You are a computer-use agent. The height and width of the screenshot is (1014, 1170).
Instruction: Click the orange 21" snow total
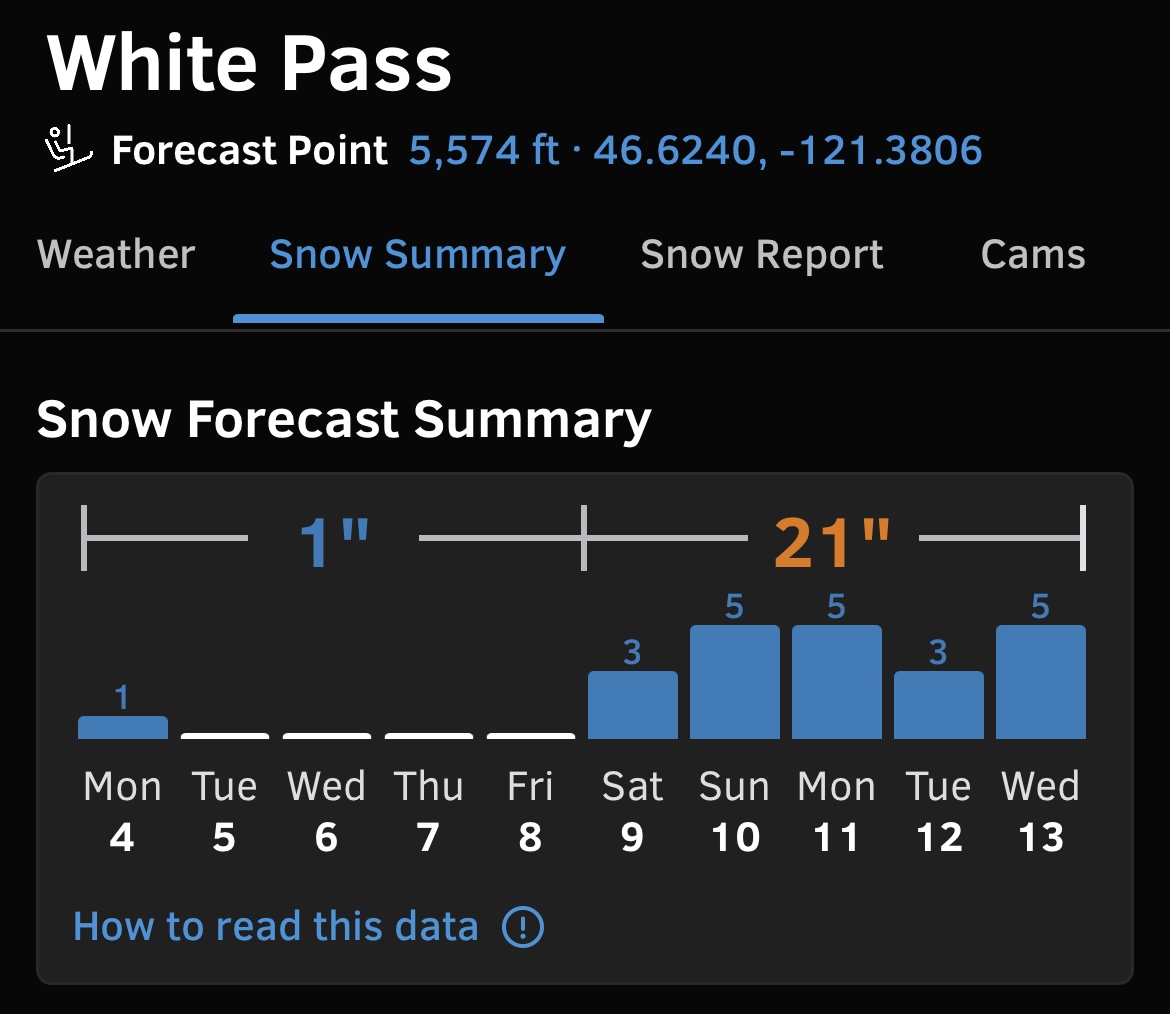point(832,542)
